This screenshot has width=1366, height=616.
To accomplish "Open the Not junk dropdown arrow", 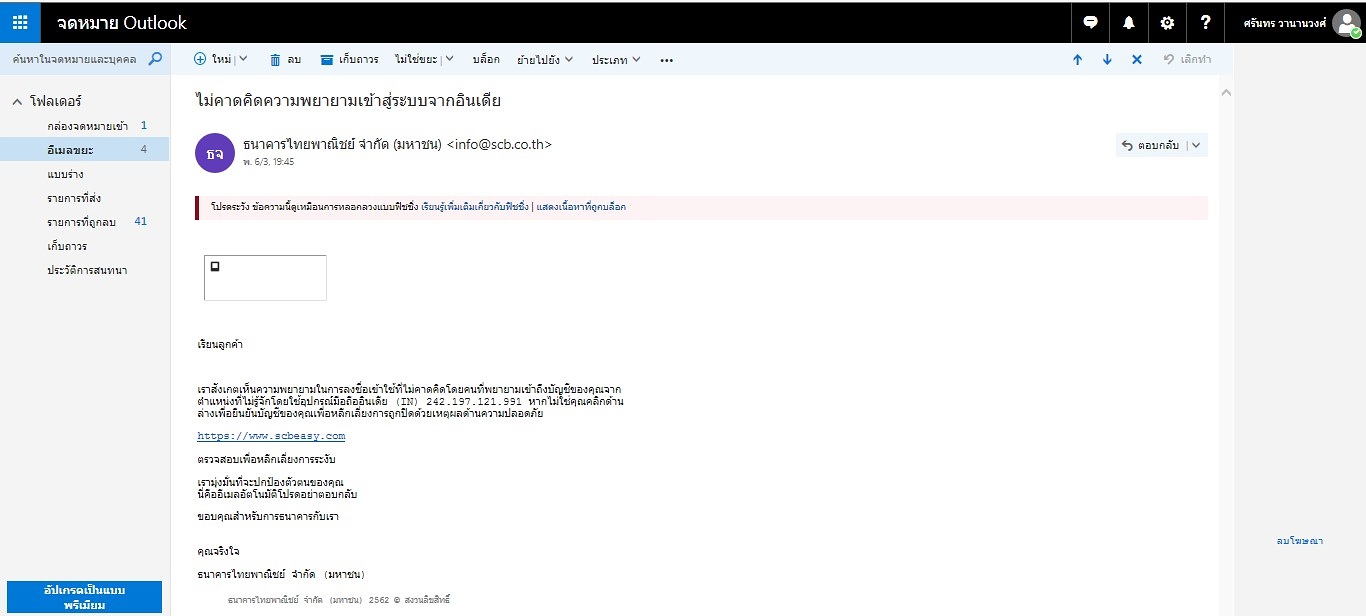I will click(449, 59).
